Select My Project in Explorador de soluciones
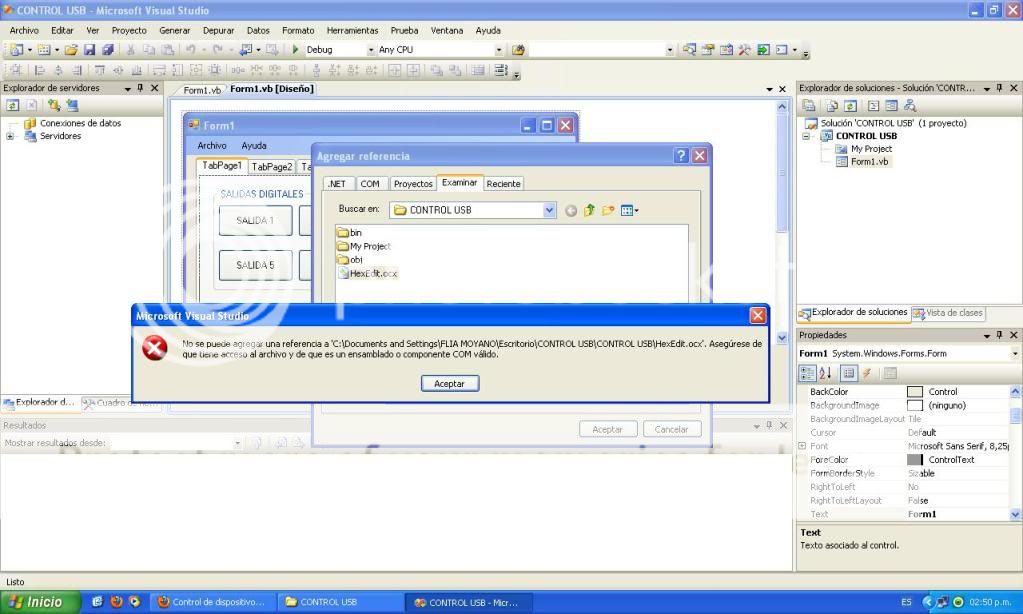The image size is (1023, 614). [x=871, y=149]
